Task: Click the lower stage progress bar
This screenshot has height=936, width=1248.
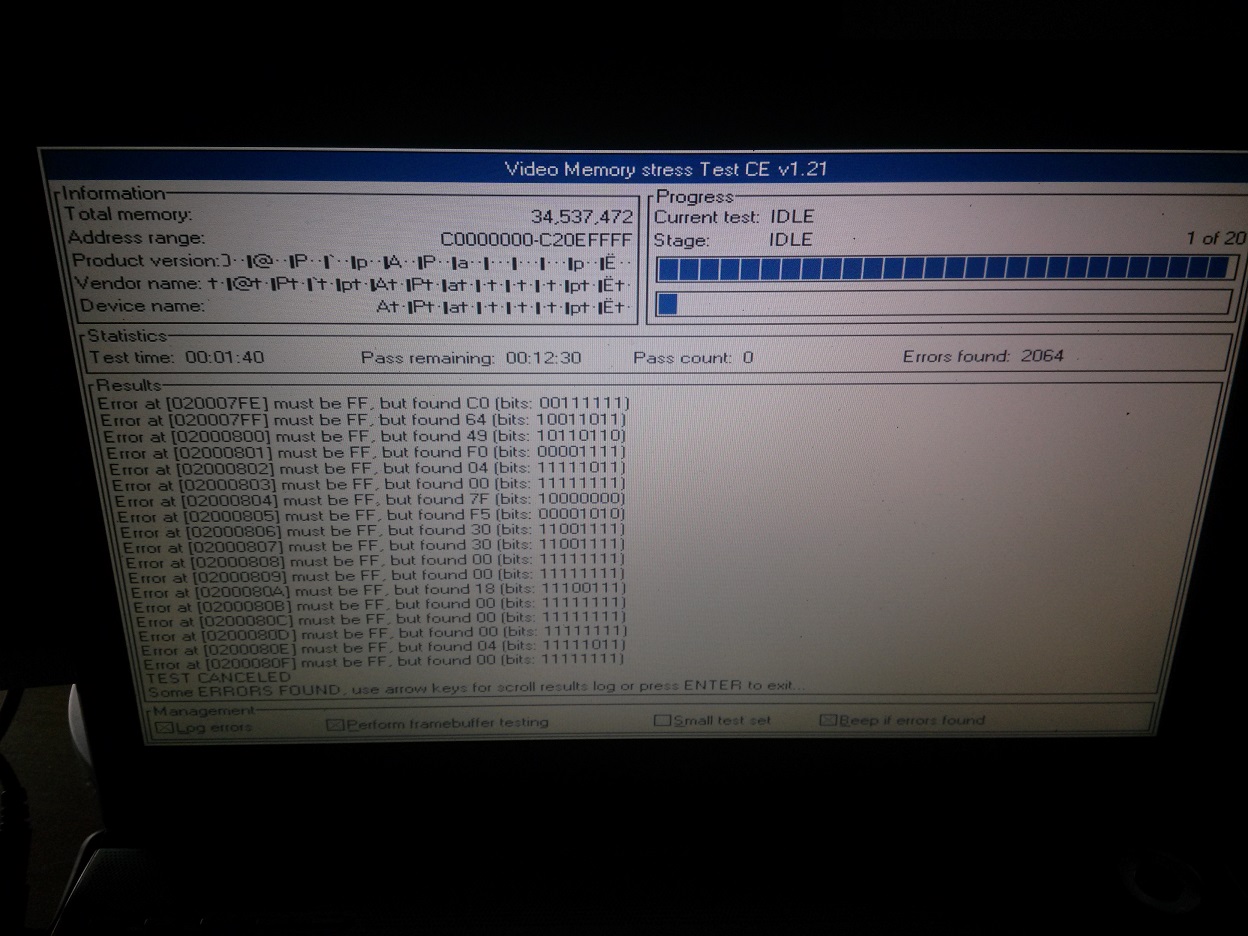Action: point(944,303)
